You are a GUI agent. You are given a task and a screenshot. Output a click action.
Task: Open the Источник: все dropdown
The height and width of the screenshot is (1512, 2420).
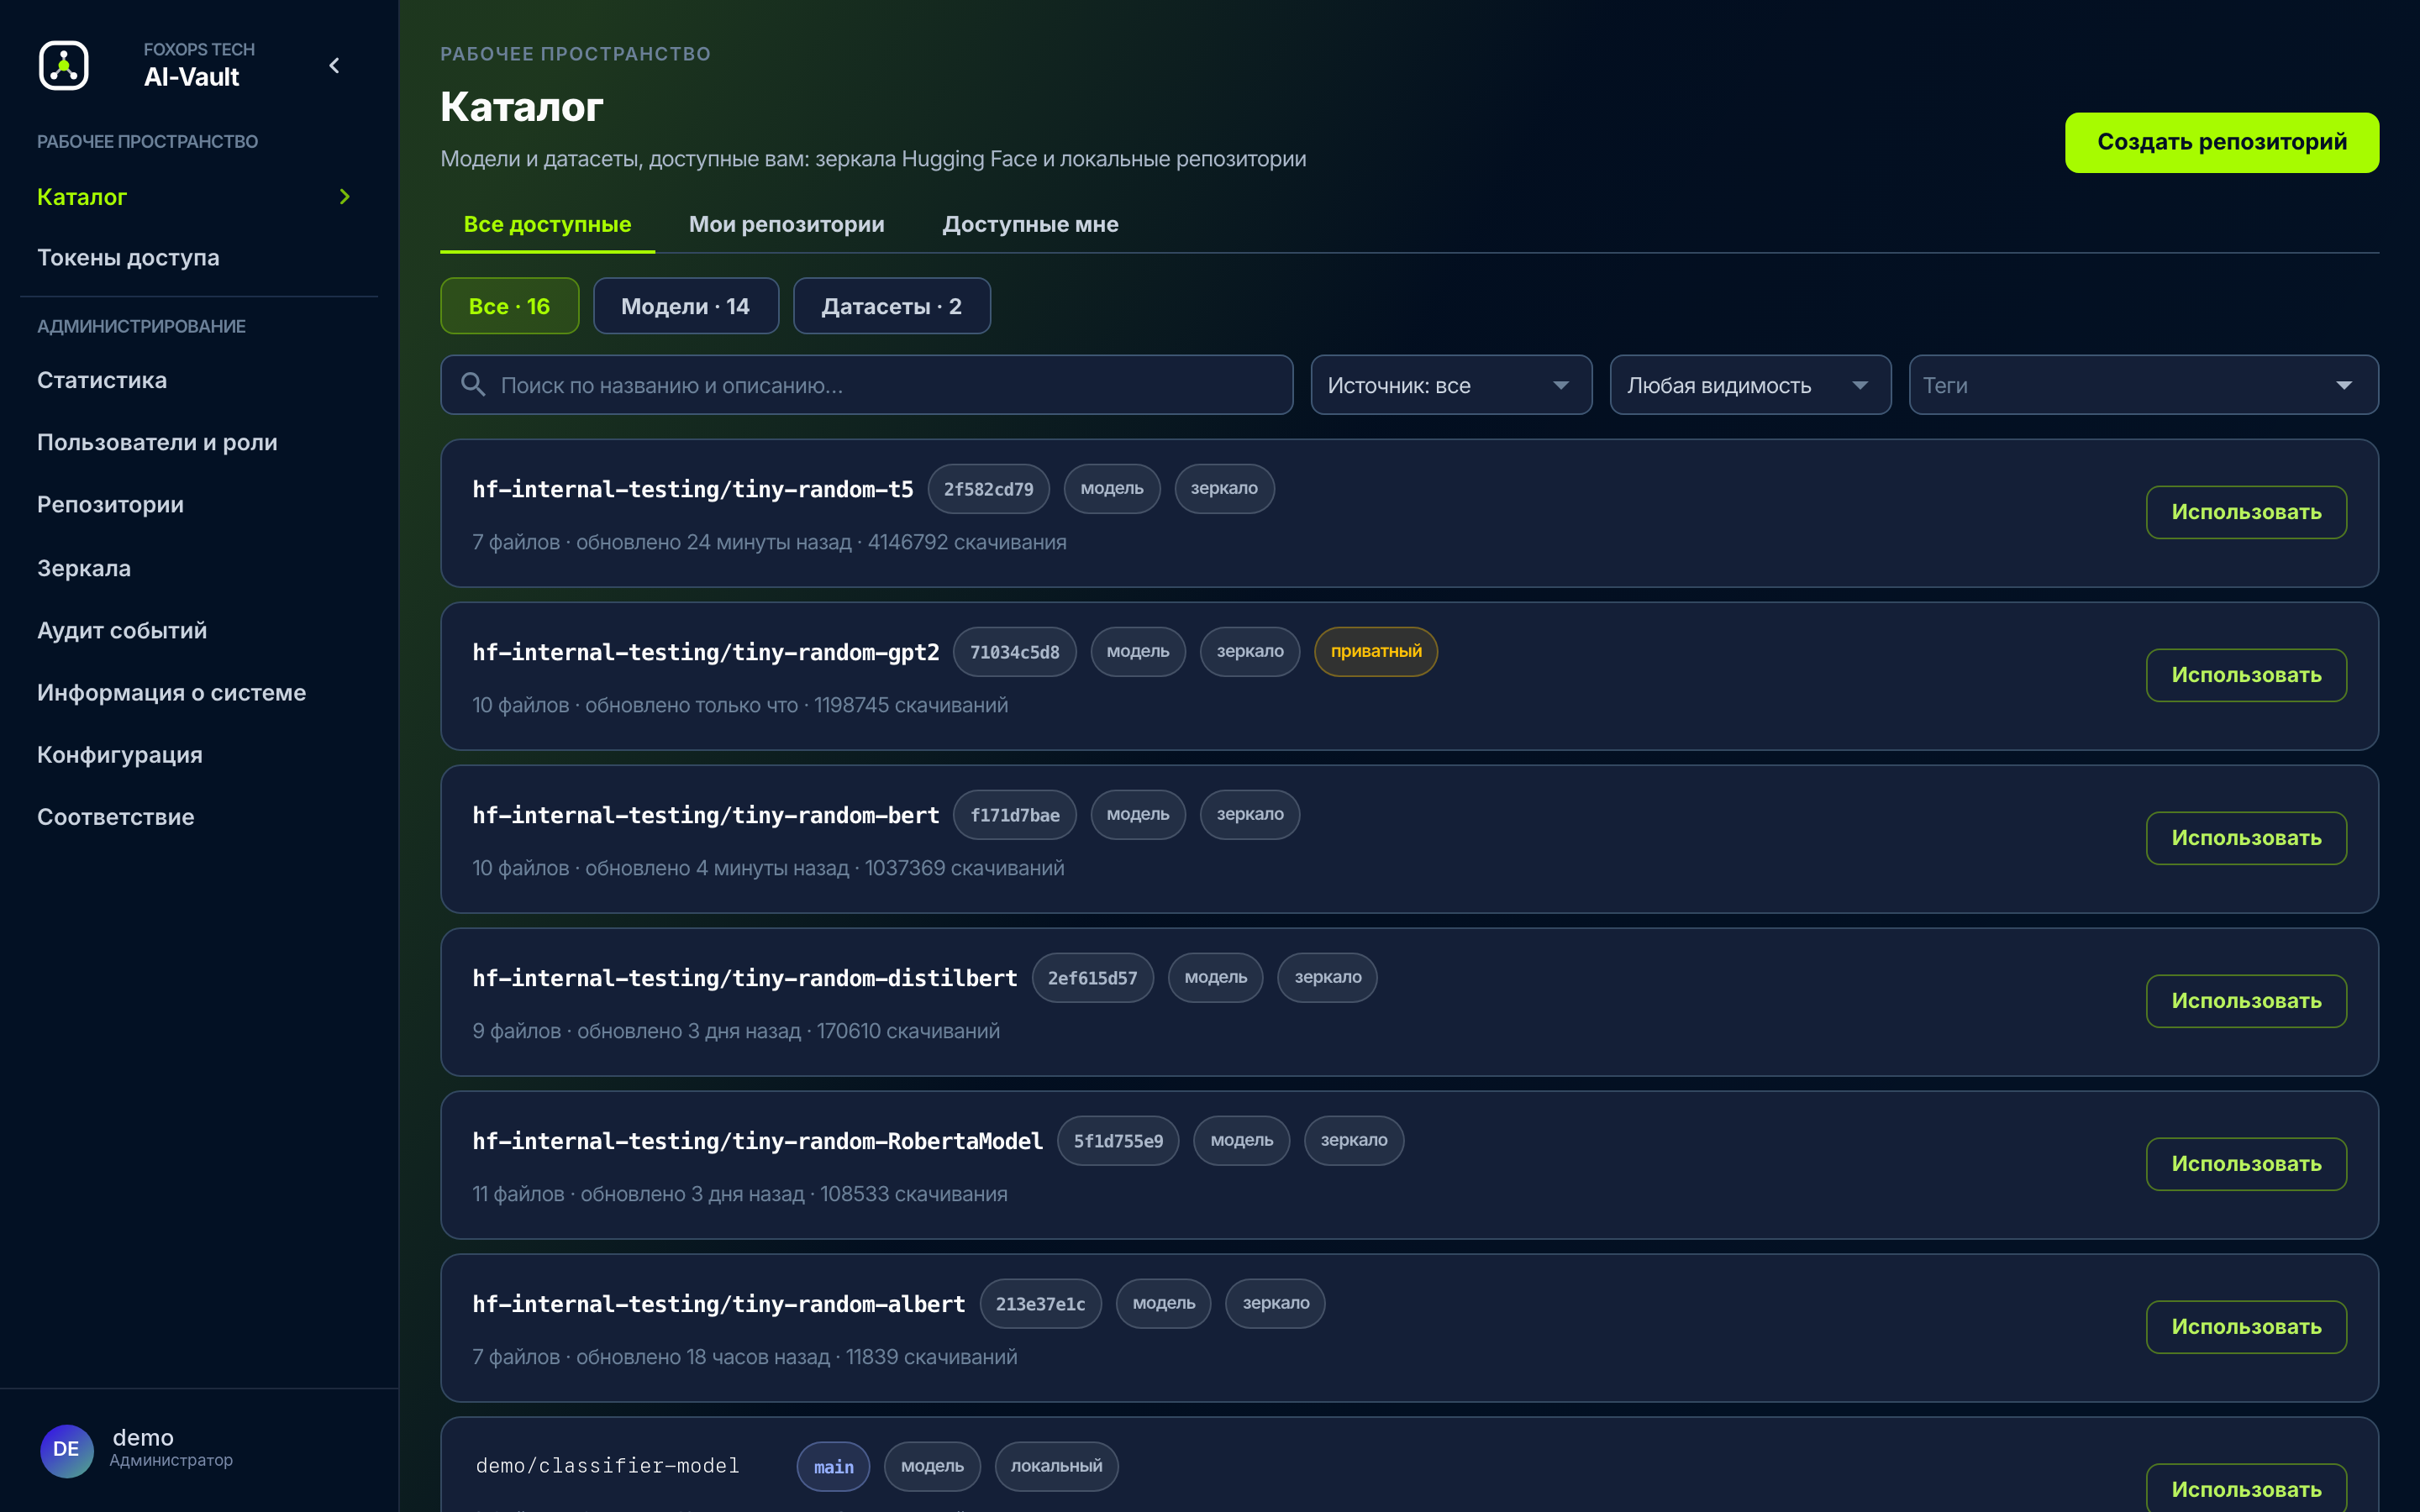coord(1451,385)
